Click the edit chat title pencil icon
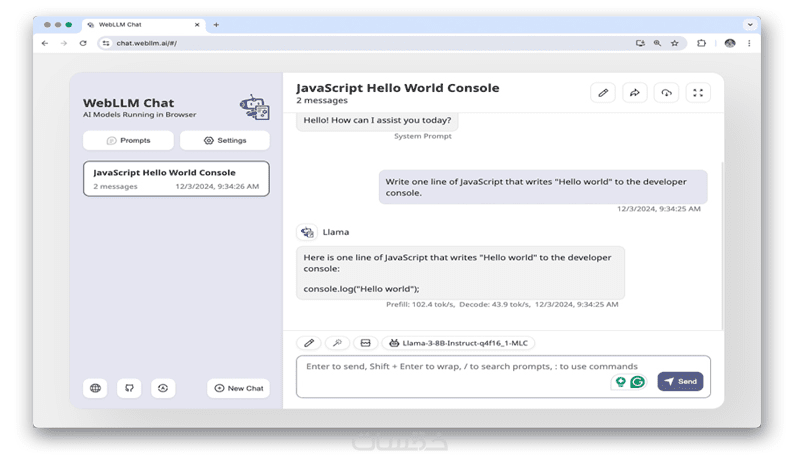 point(603,93)
